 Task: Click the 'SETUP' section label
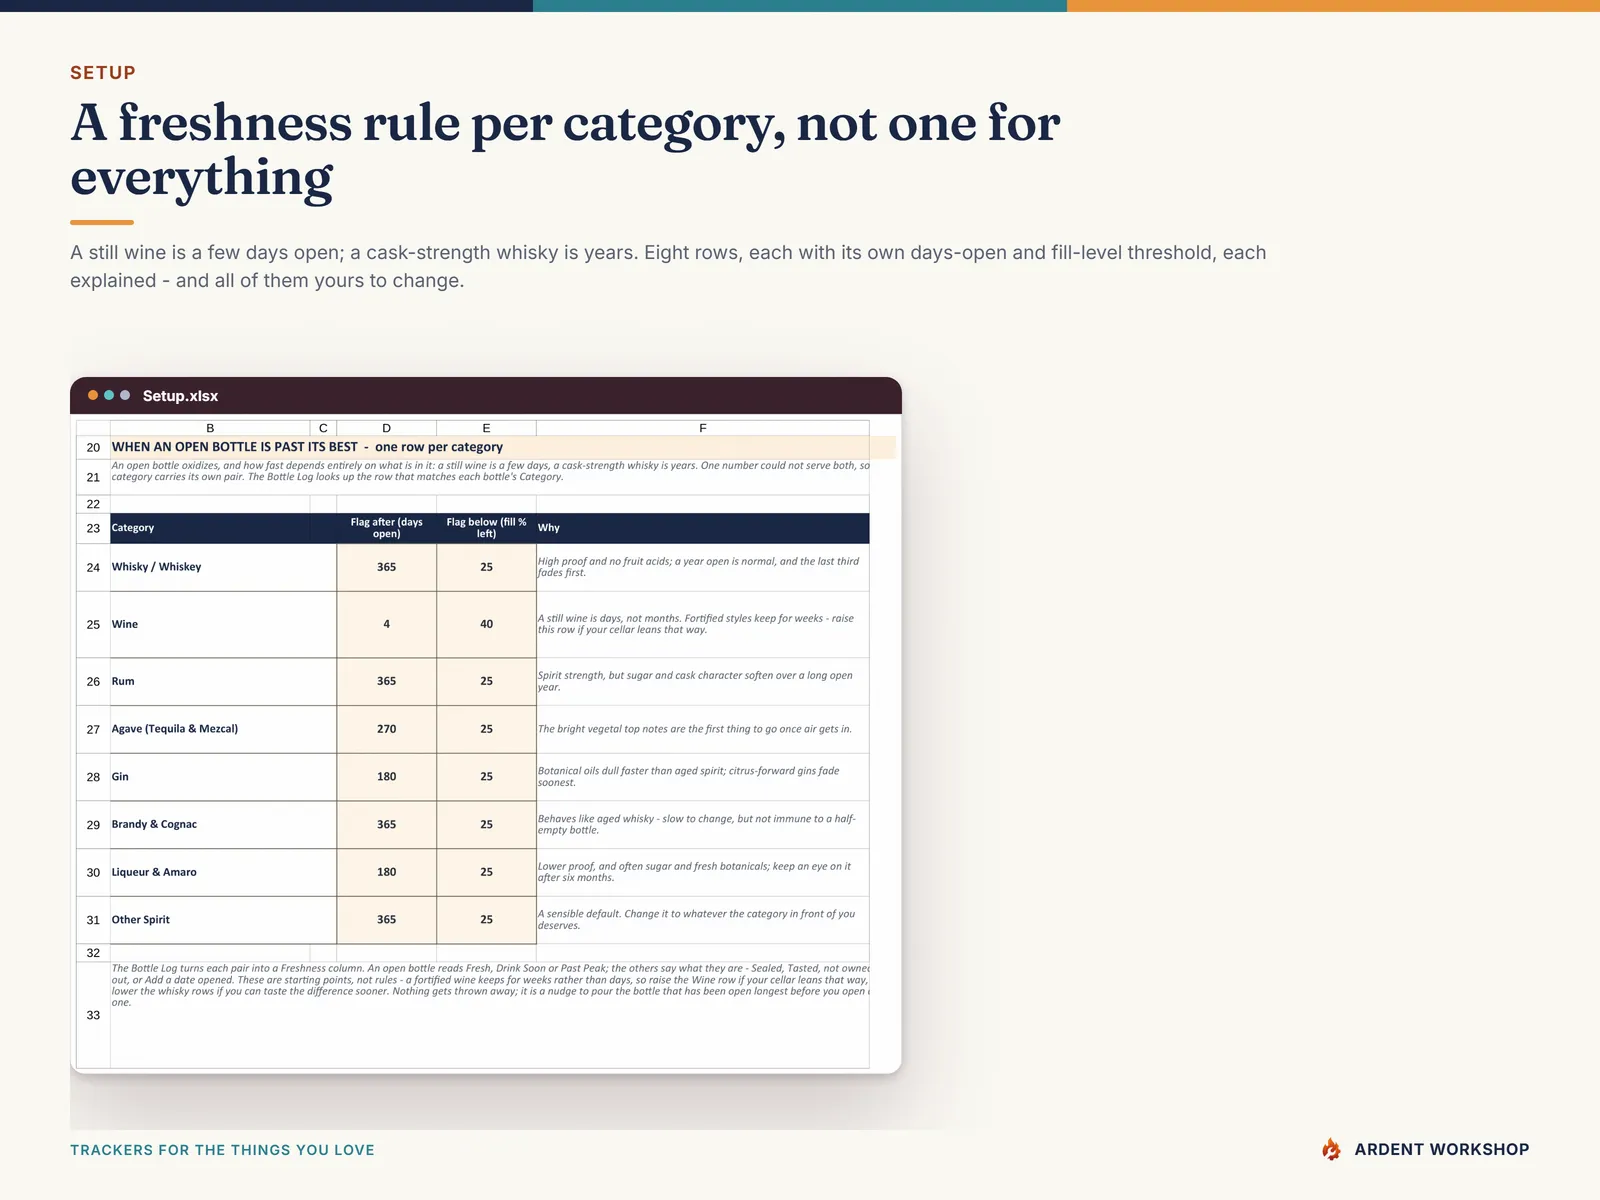(x=103, y=72)
